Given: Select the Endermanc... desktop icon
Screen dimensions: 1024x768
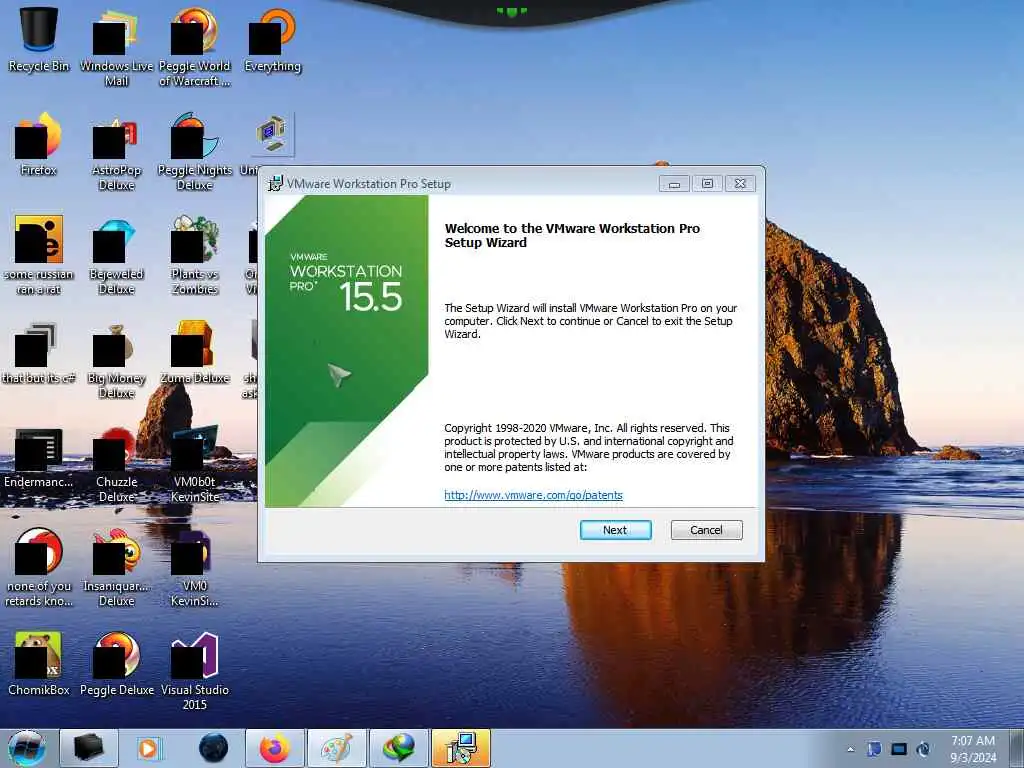Looking at the screenshot, I should point(39,457).
